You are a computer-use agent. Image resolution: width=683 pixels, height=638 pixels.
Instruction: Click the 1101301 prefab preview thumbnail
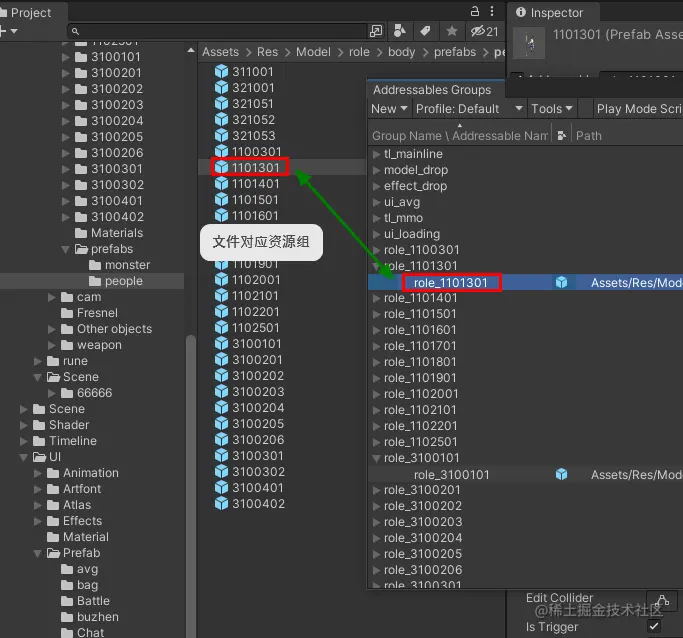point(529,43)
